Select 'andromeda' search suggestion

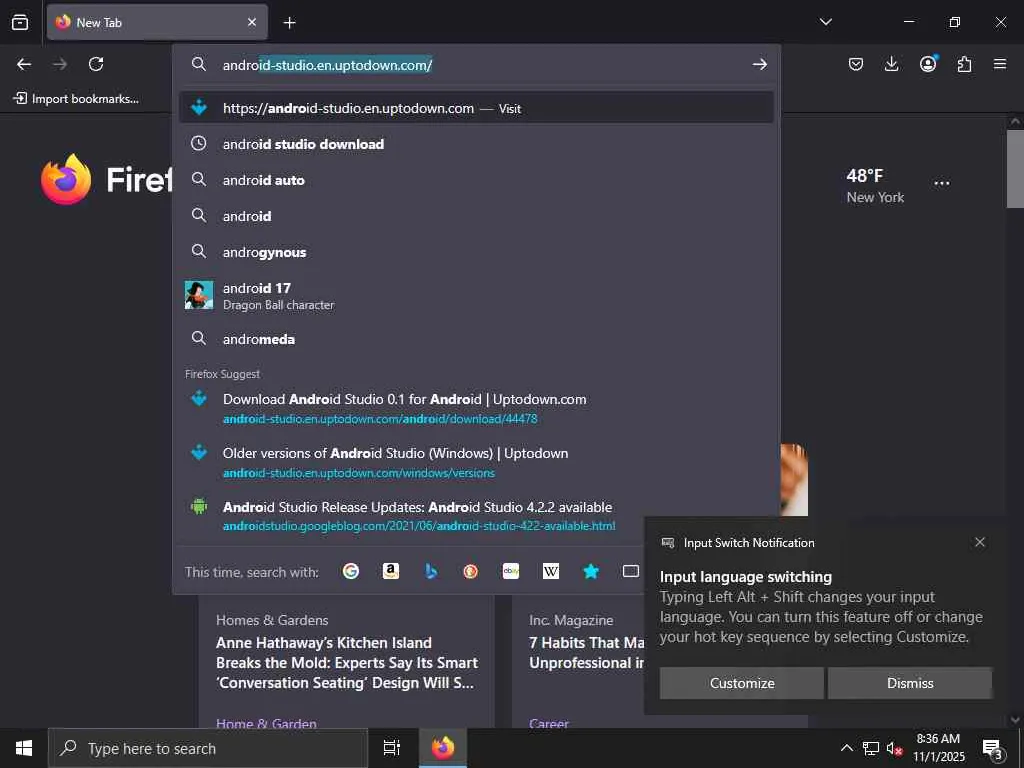coord(476,339)
